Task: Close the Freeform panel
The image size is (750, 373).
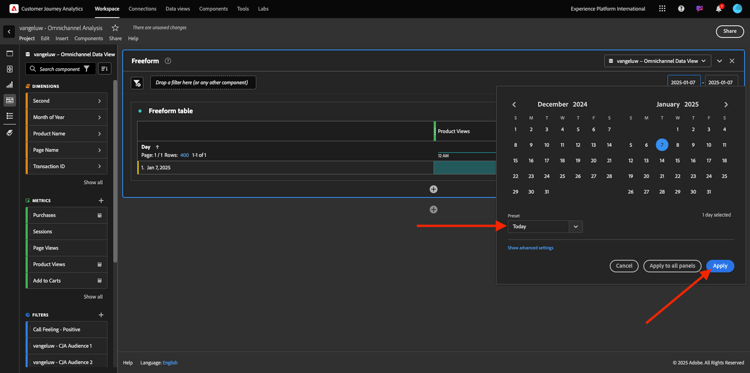Action: point(732,61)
